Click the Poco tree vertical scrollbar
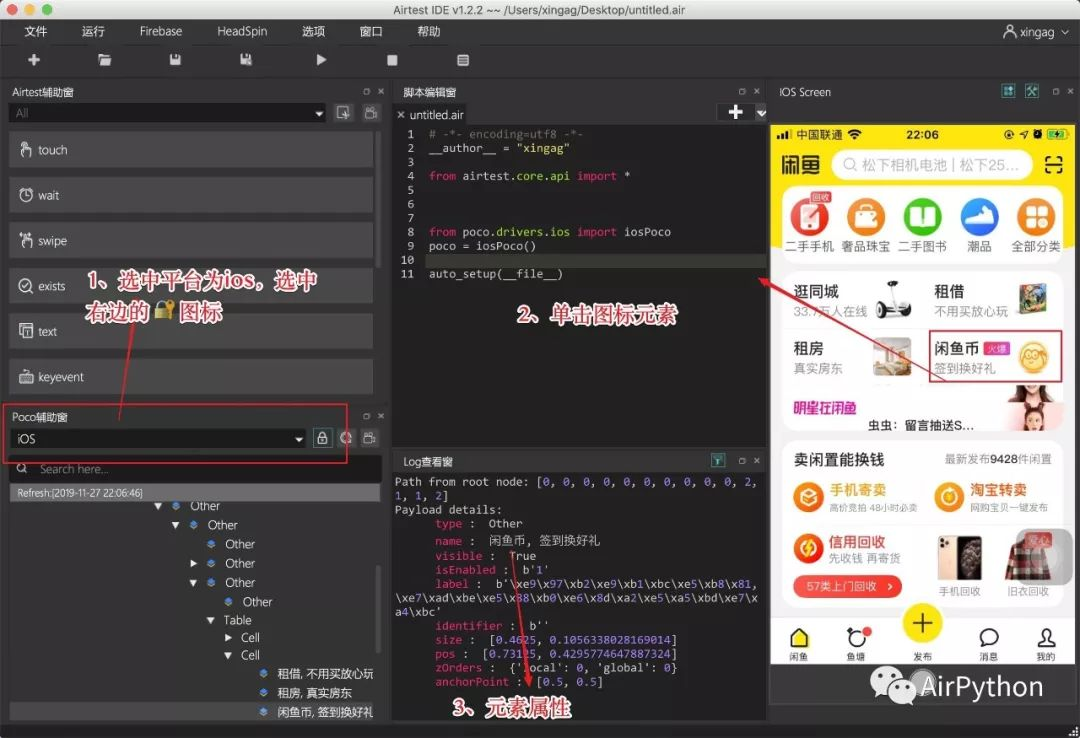This screenshot has width=1080, height=738. click(x=377, y=608)
